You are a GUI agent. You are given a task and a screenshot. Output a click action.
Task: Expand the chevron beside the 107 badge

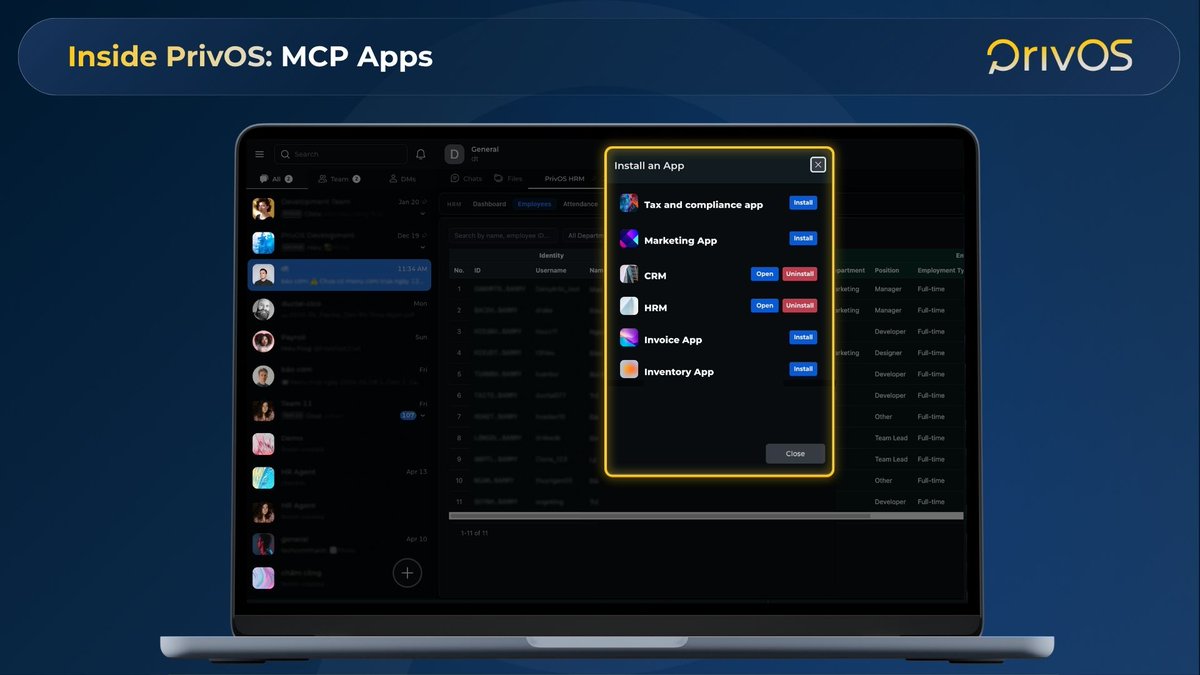click(423, 415)
